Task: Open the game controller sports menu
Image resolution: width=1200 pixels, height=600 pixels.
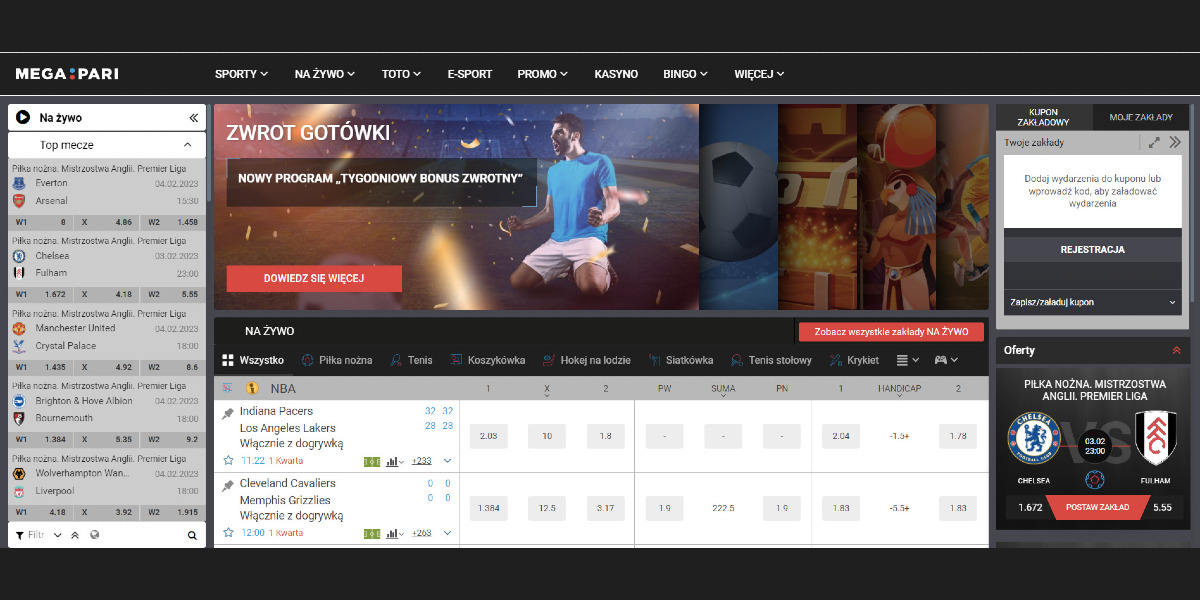Action: 946,360
